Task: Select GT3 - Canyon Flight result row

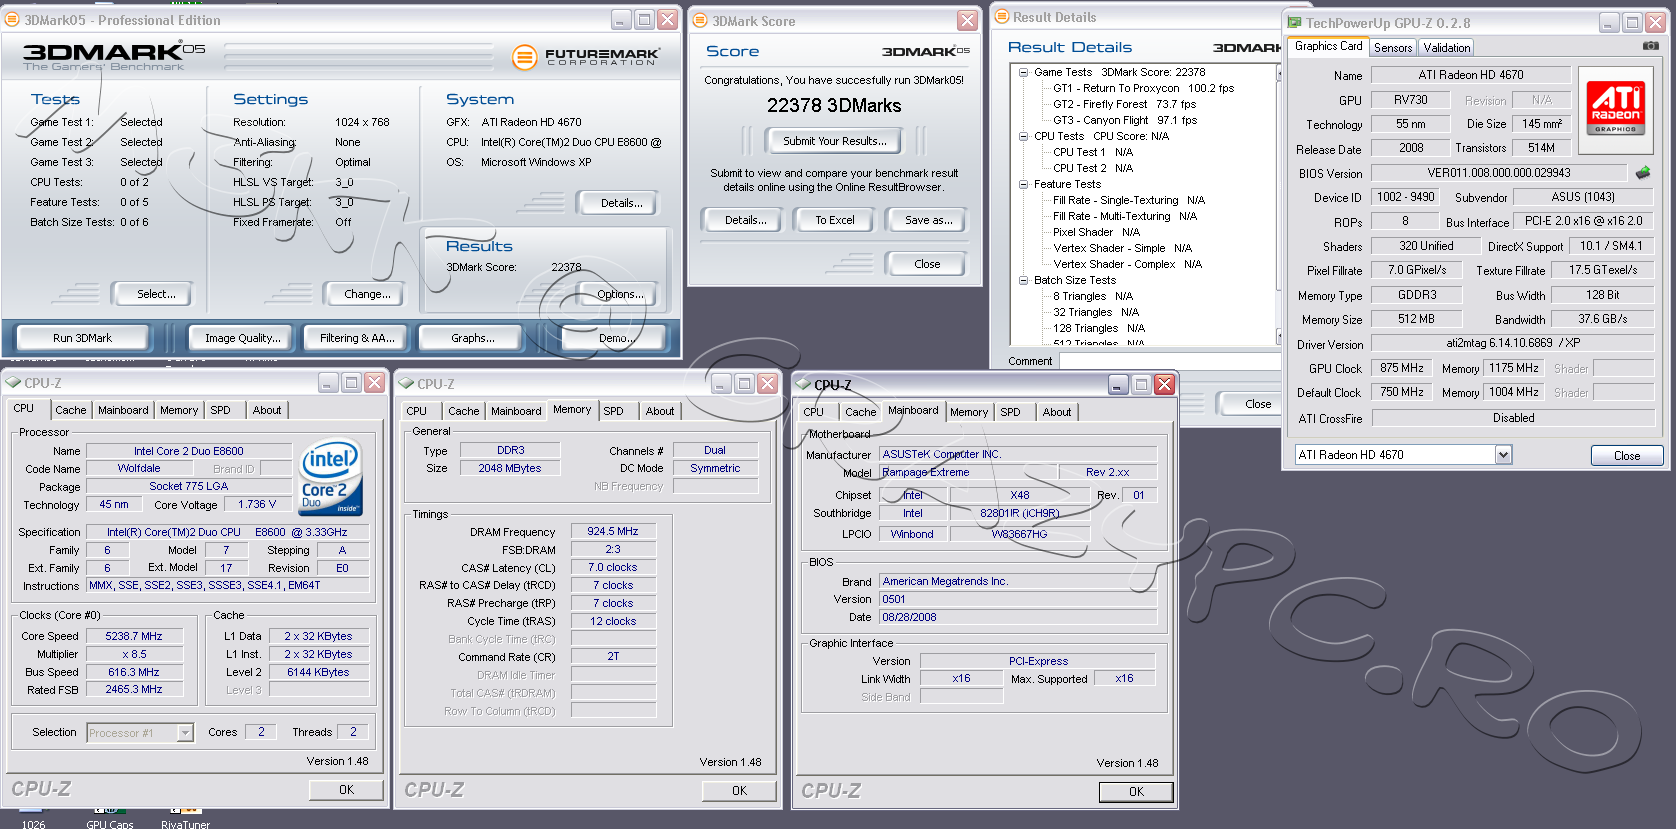Action: (x=1125, y=120)
